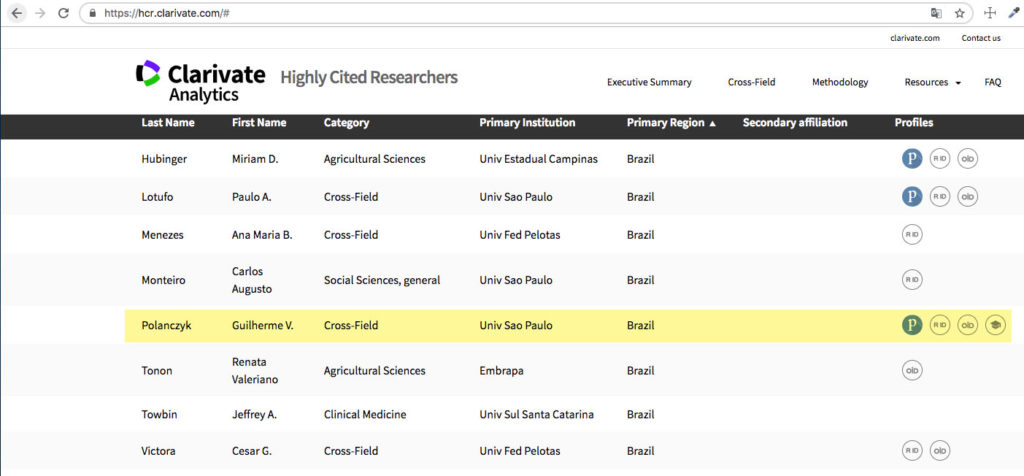Open ResearcherID icon in Victora row

912,451
